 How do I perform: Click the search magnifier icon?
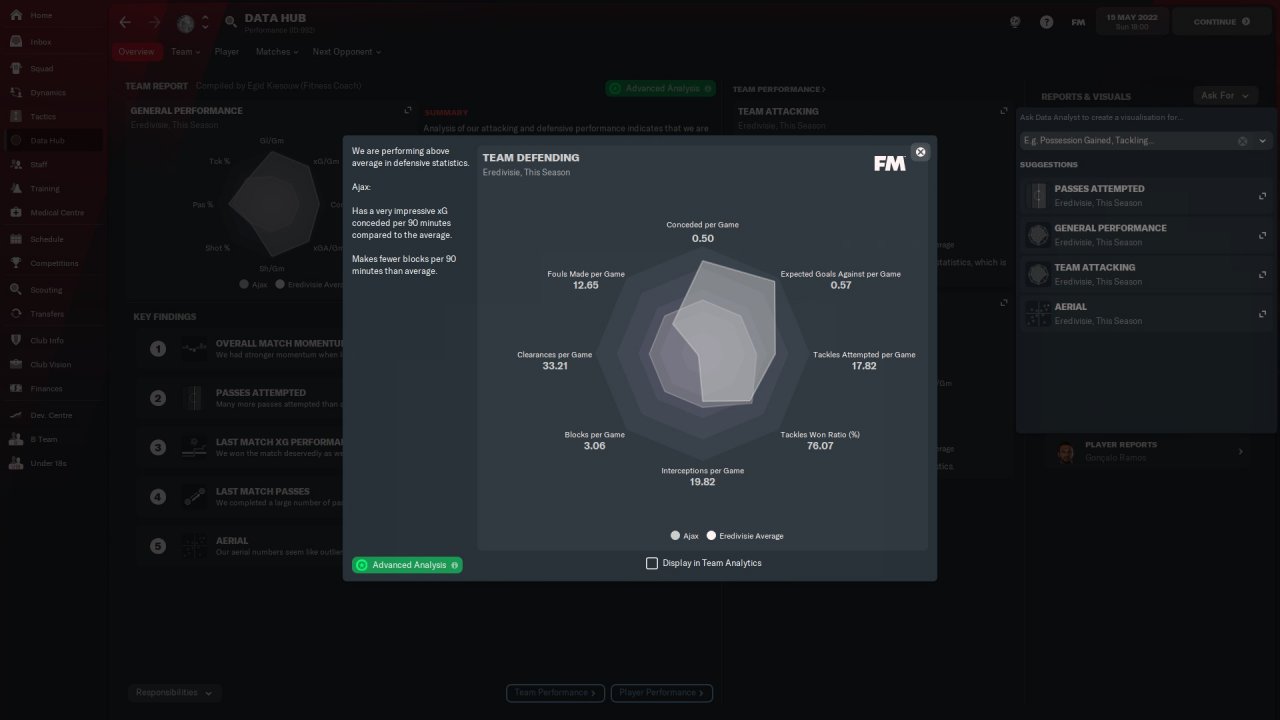(x=231, y=22)
